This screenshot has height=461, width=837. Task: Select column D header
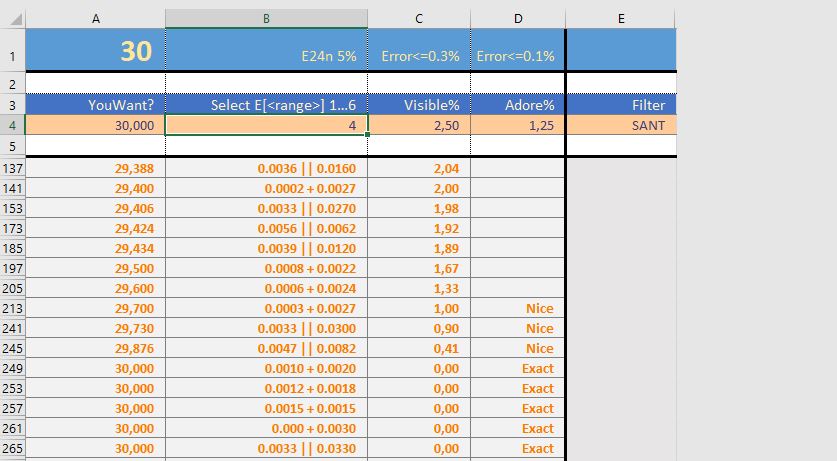(x=518, y=19)
